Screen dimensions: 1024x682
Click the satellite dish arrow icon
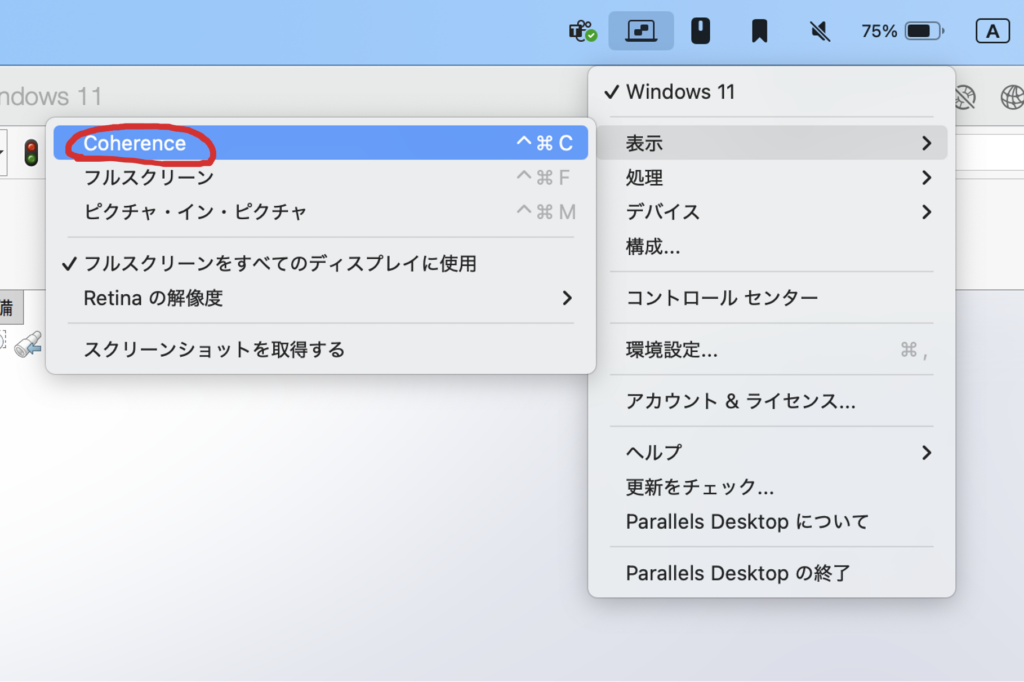click(x=28, y=344)
